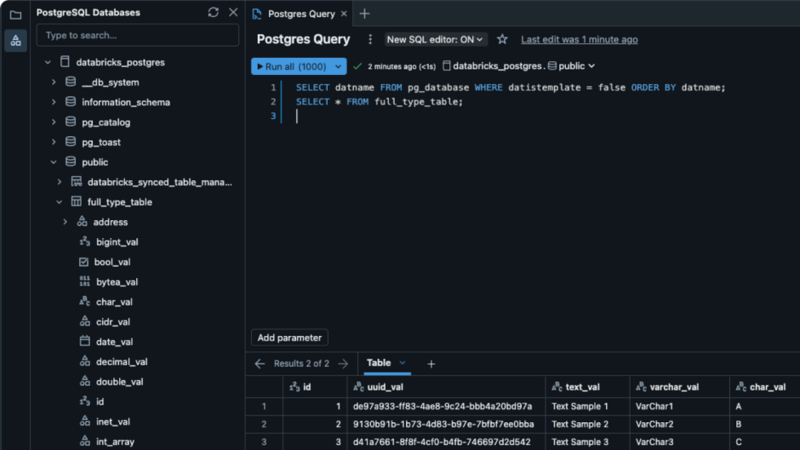Click the text_val column header
Image resolution: width=800 pixels, height=450 pixels.
[587, 387]
